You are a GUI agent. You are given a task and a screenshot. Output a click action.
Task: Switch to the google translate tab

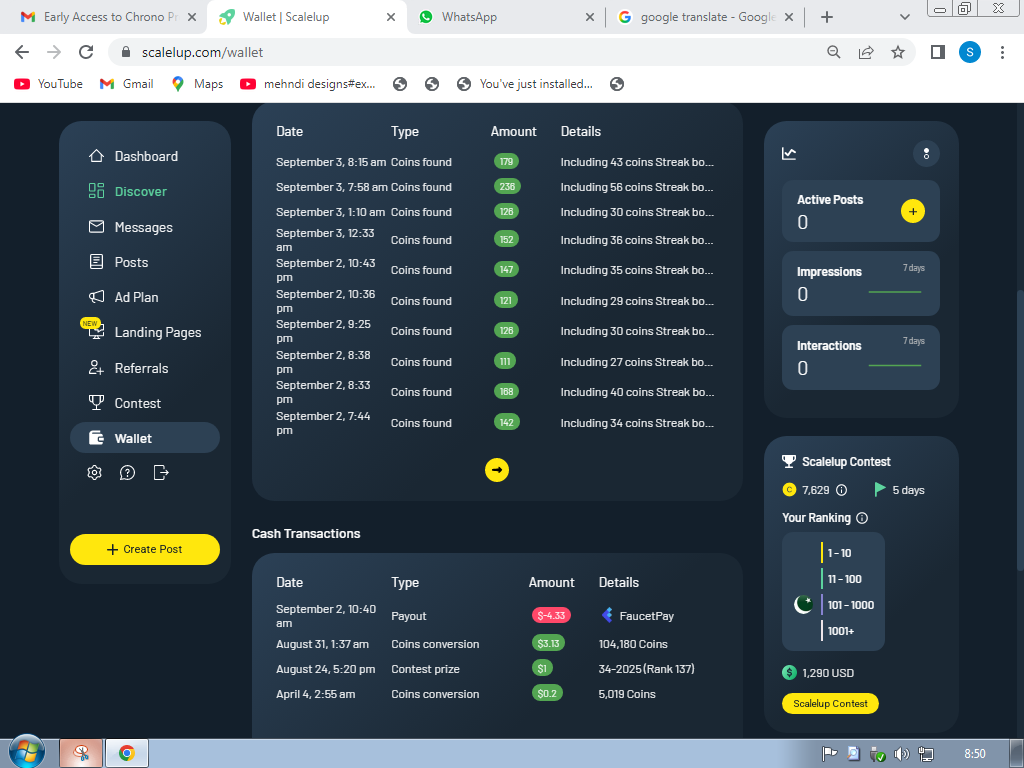706,17
